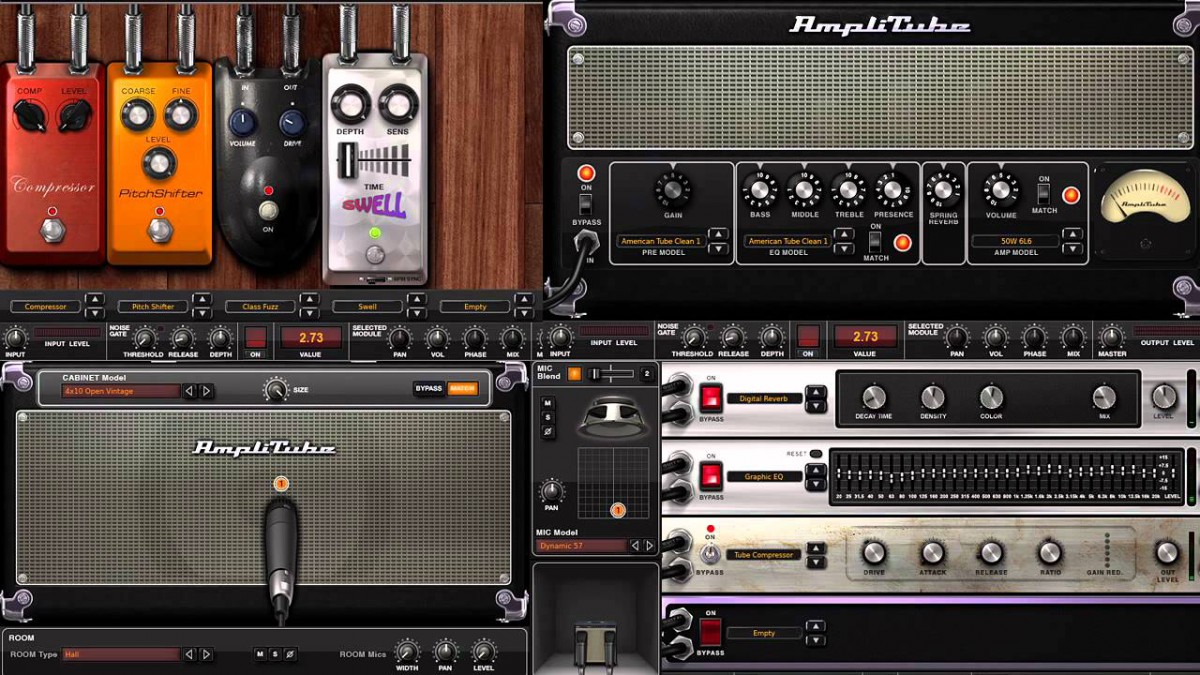Select the Empty rack slot label
Viewport: 1200px width, 675px height.
coord(764,633)
